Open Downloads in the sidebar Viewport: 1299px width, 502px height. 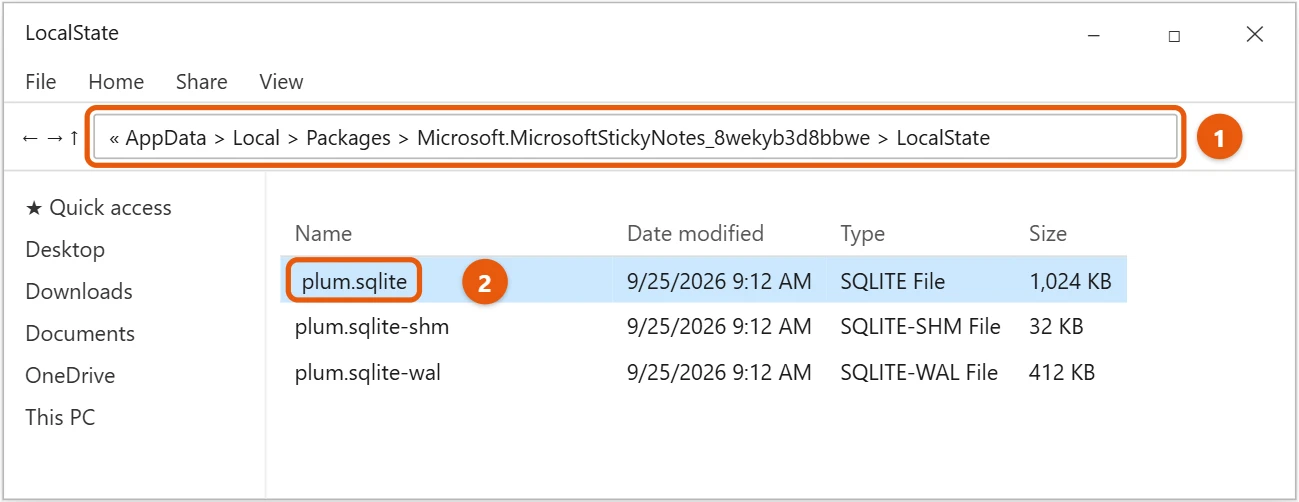pyautogui.click(x=79, y=292)
